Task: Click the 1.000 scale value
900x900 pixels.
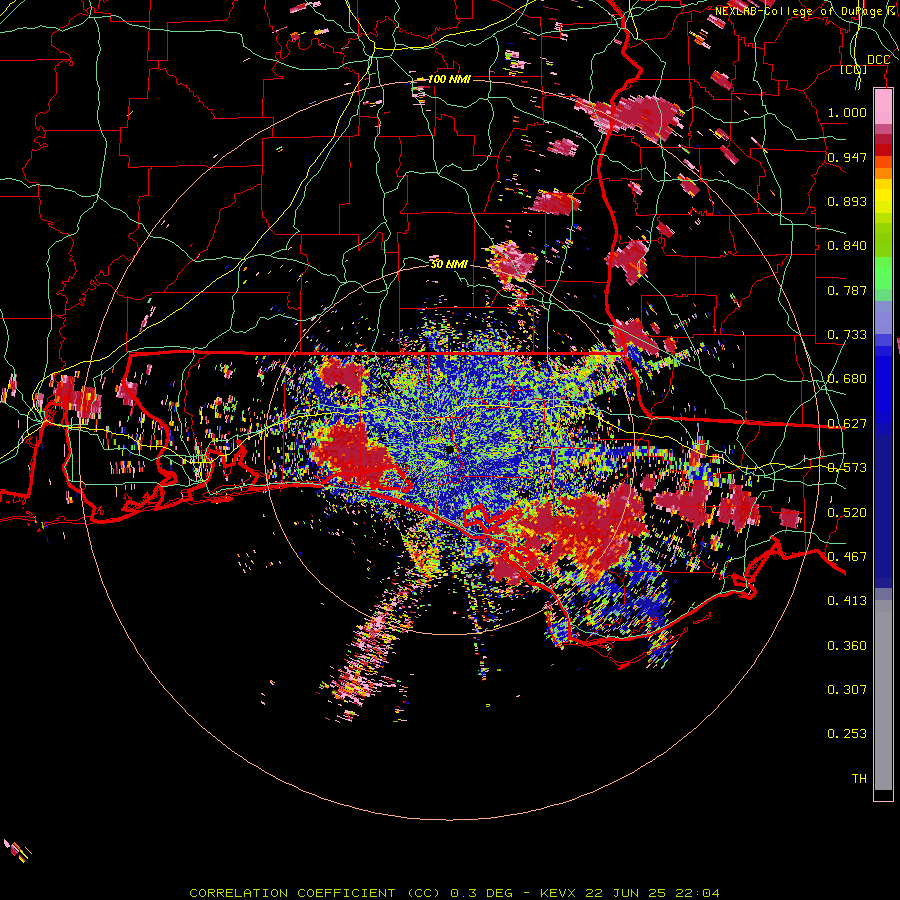Action: [x=847, y=112]
